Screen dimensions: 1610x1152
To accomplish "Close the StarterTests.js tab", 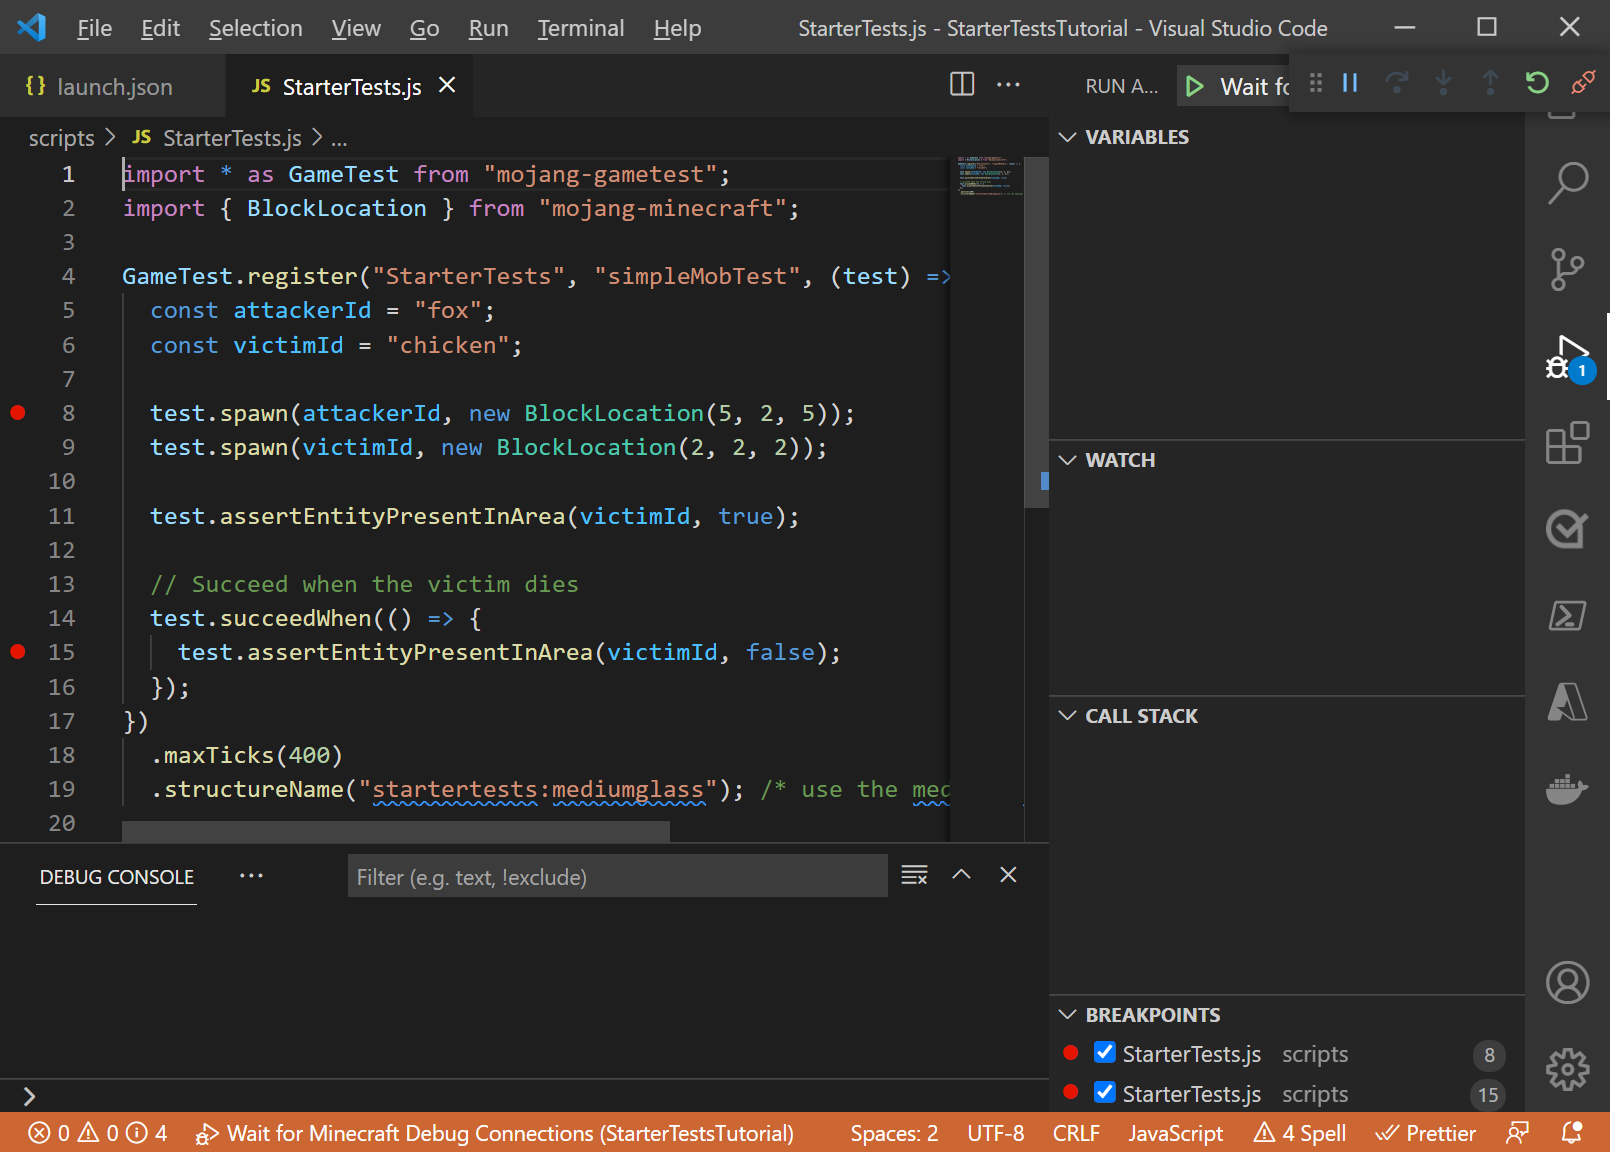I will point(447,86).
